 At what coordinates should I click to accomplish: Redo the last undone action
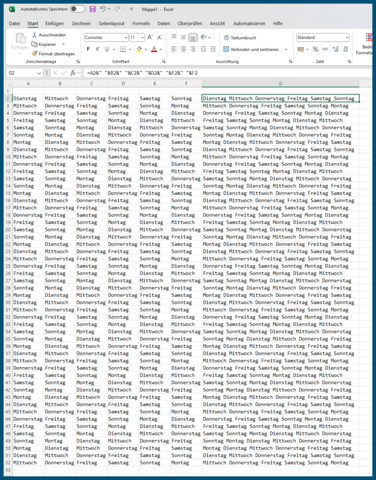(117, 9)
